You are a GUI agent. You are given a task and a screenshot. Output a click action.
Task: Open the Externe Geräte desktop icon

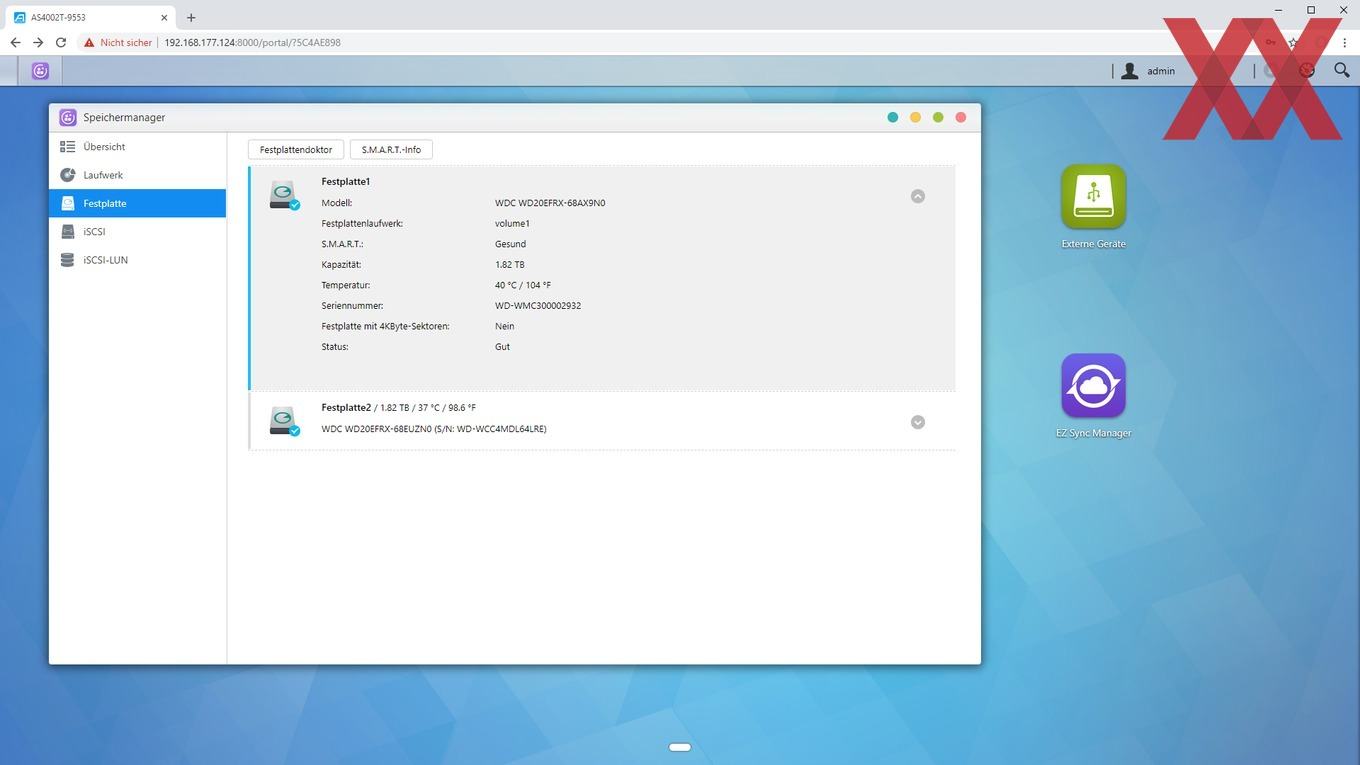[1093, 197]
